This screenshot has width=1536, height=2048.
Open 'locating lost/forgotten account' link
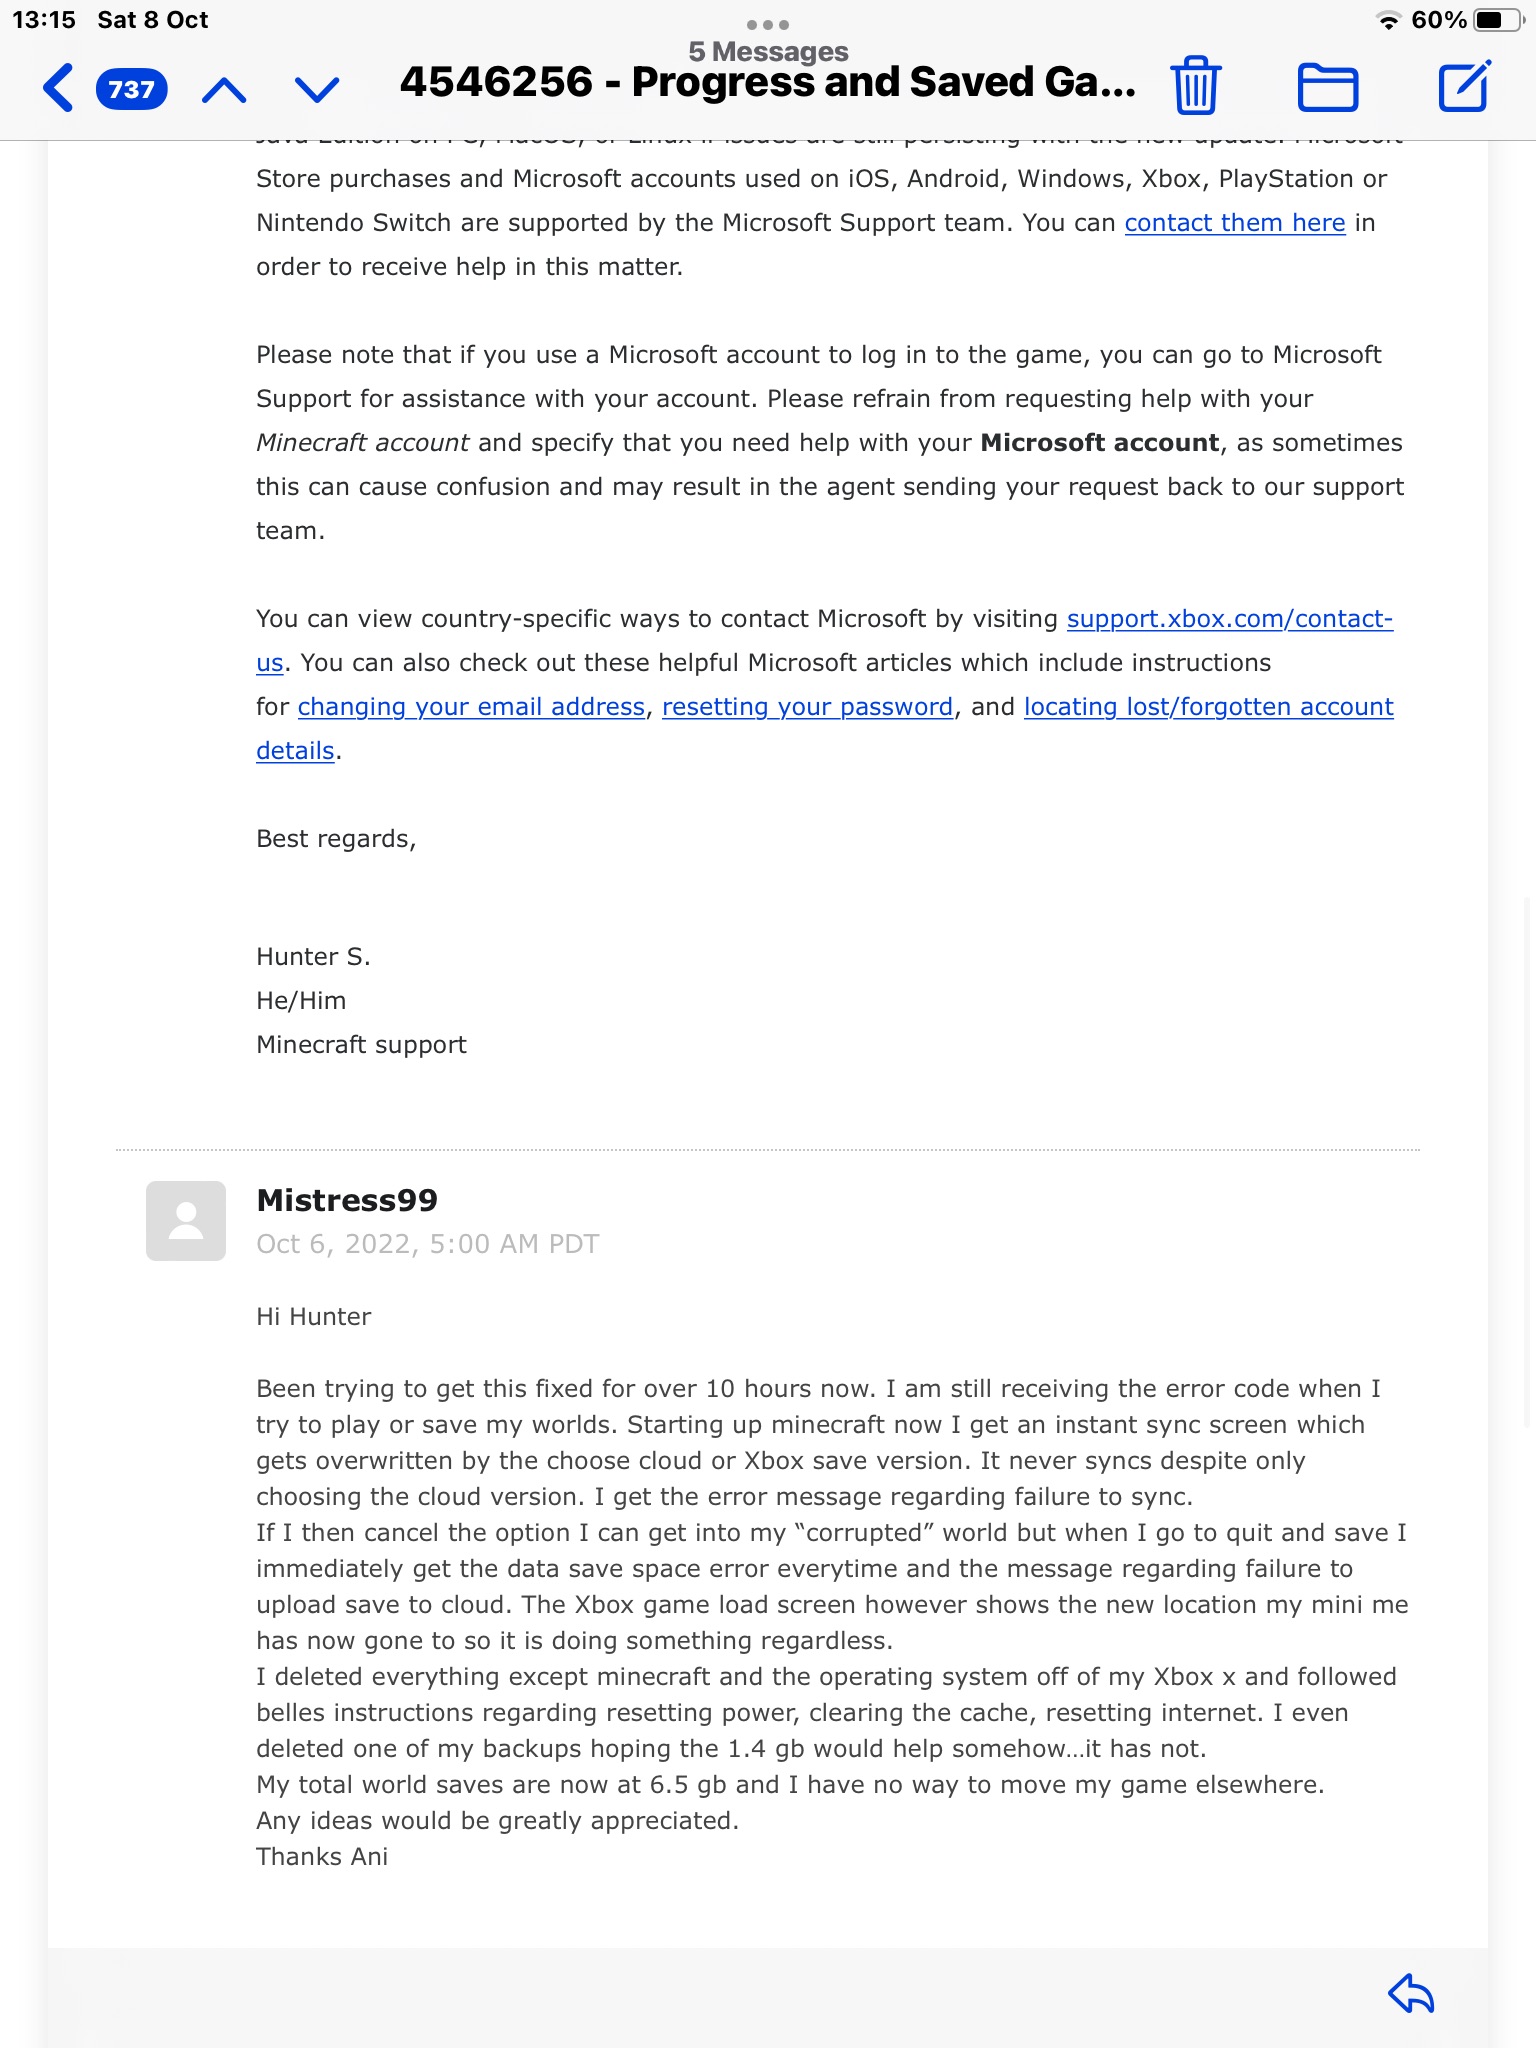(x=1208, y=707)
